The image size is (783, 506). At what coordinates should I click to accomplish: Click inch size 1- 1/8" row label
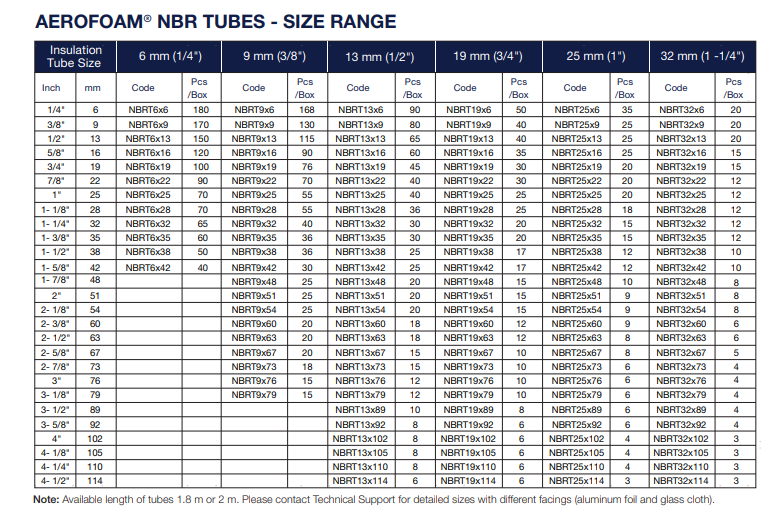[55, 210]
